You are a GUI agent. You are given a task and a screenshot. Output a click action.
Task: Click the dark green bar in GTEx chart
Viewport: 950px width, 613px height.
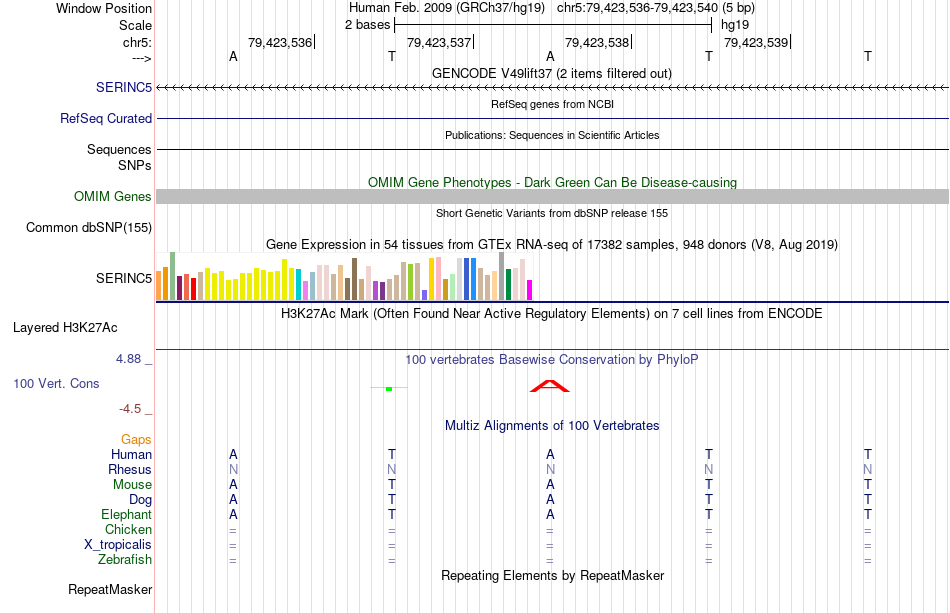[x=508, y=285]
